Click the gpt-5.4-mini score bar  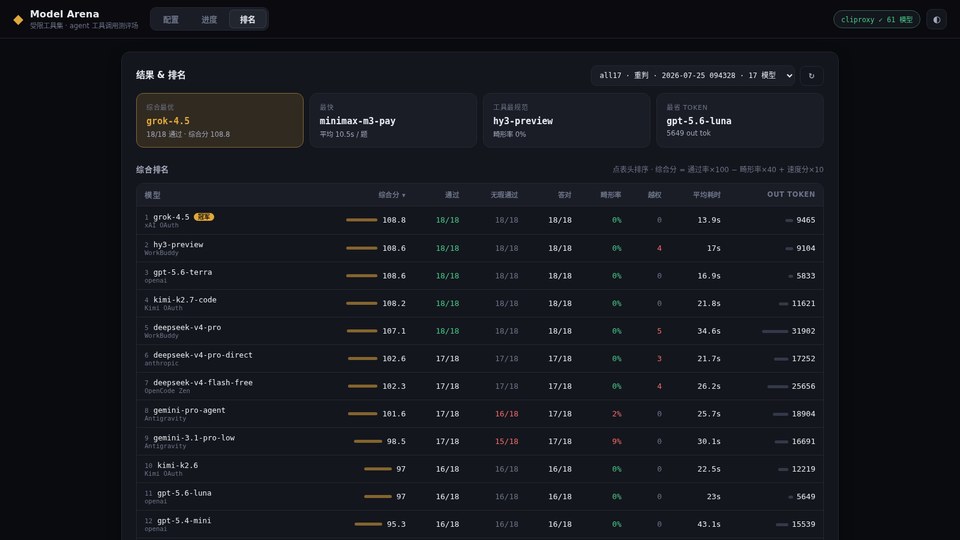tap(368, 524)
